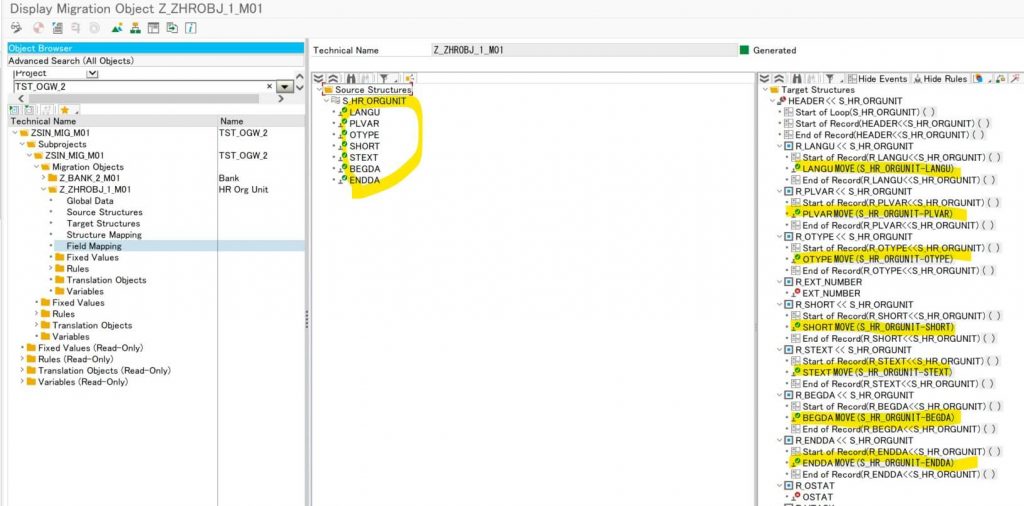Expand Fixed Values (Read-Only) folder
The width and height of the screenshot is (1024, 506).
pos(22,348)
